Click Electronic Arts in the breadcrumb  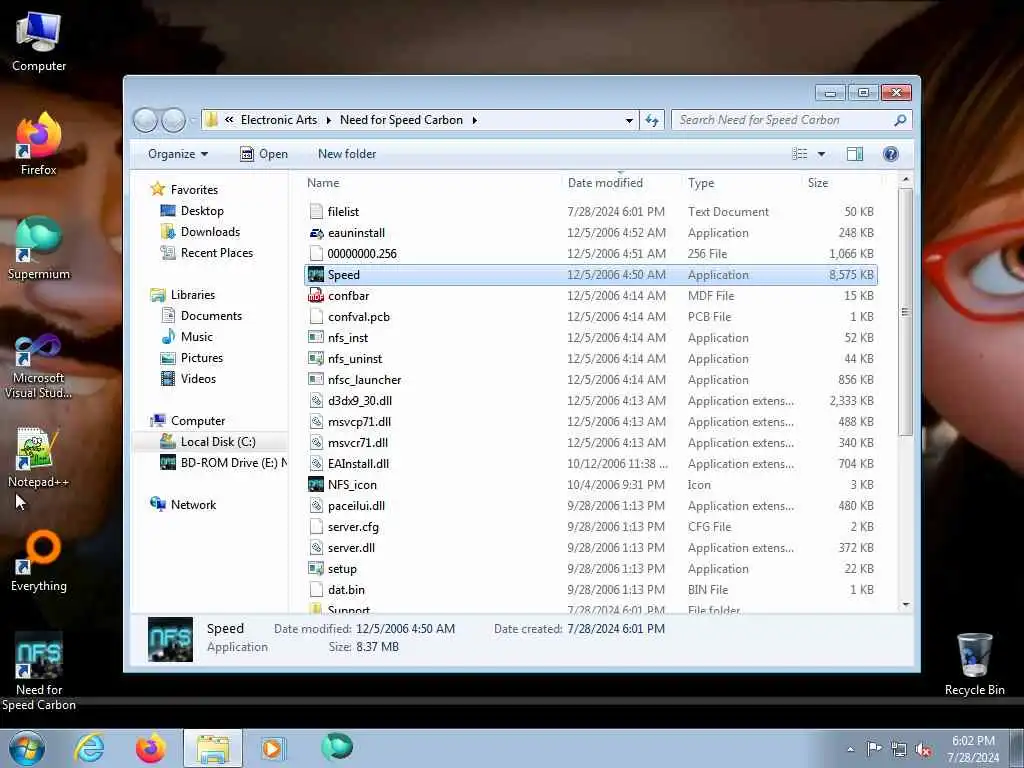[x=279, y=120]
